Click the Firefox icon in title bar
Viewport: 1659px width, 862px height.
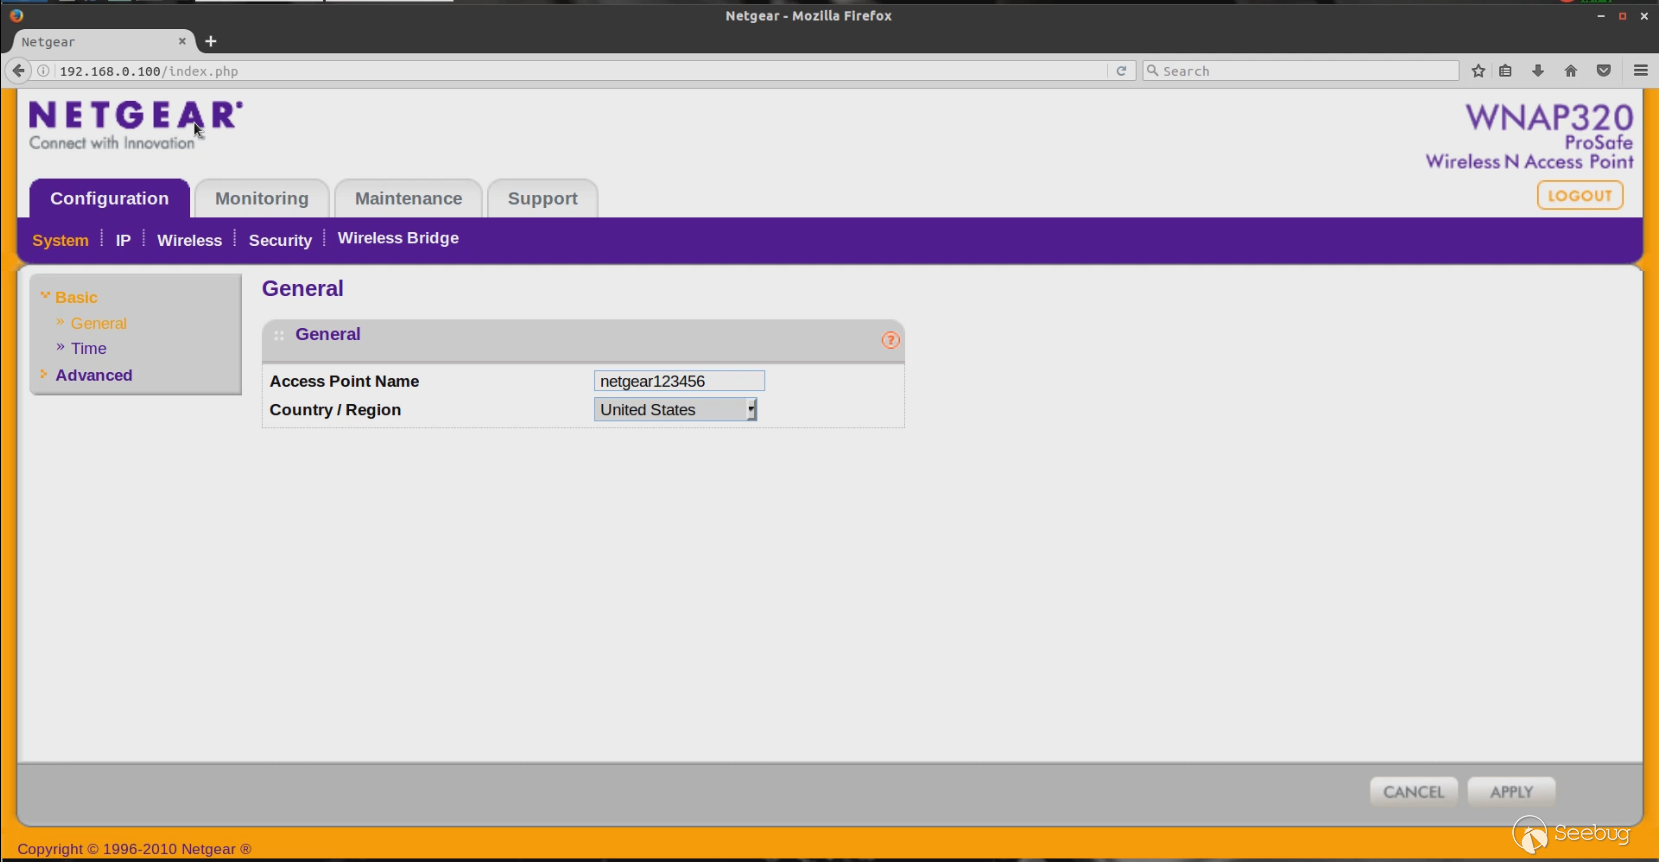(16, 15)
